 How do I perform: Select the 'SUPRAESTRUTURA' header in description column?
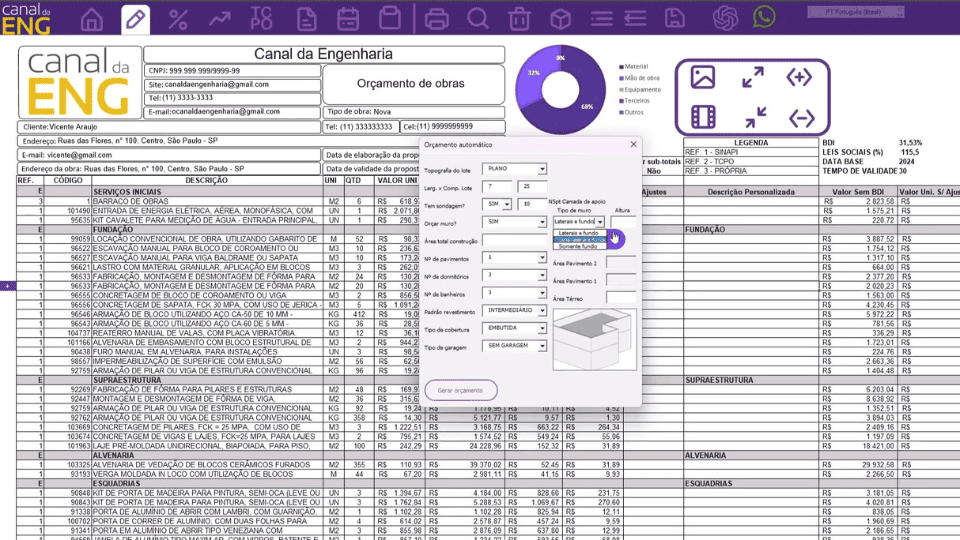click(x=208, y=380)
